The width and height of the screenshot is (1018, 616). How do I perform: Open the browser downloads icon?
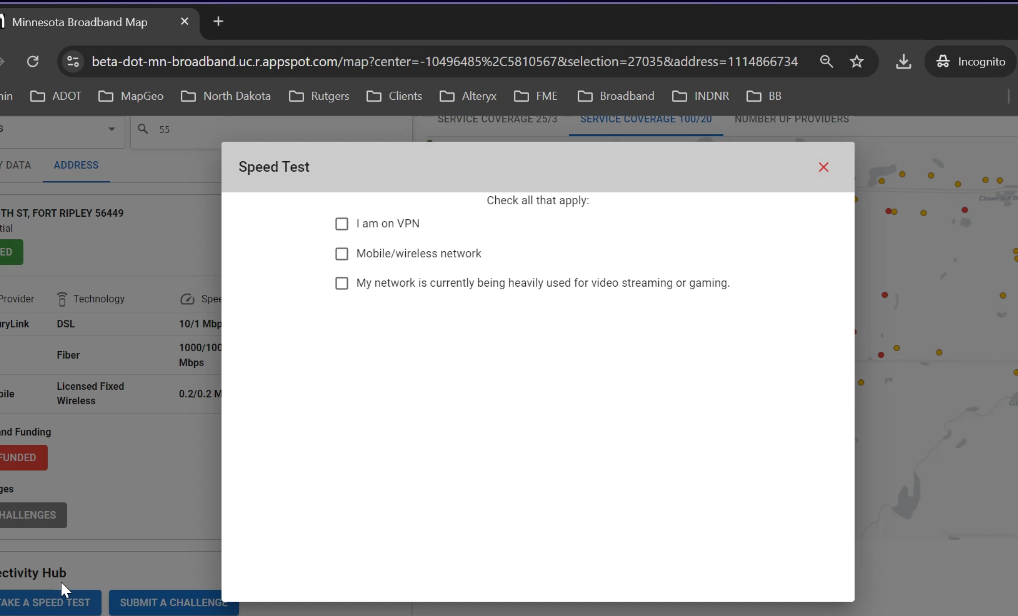click(x=903, y=62)
